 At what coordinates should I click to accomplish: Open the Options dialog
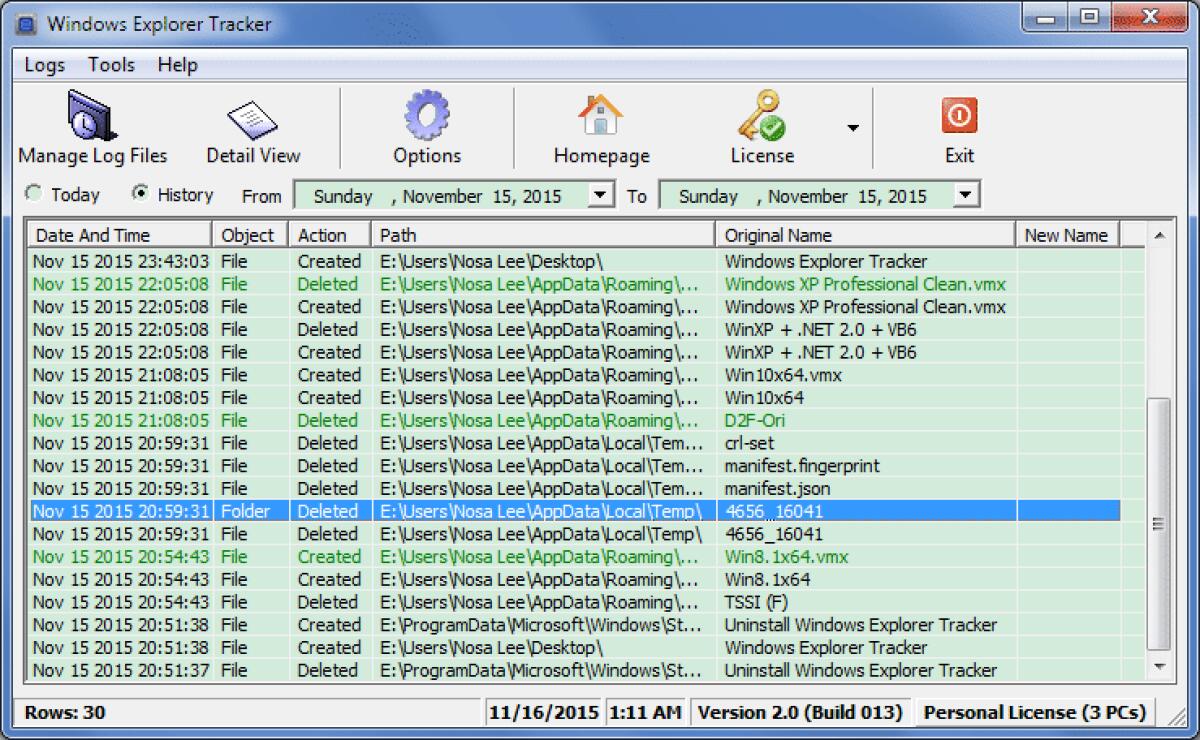427,127
